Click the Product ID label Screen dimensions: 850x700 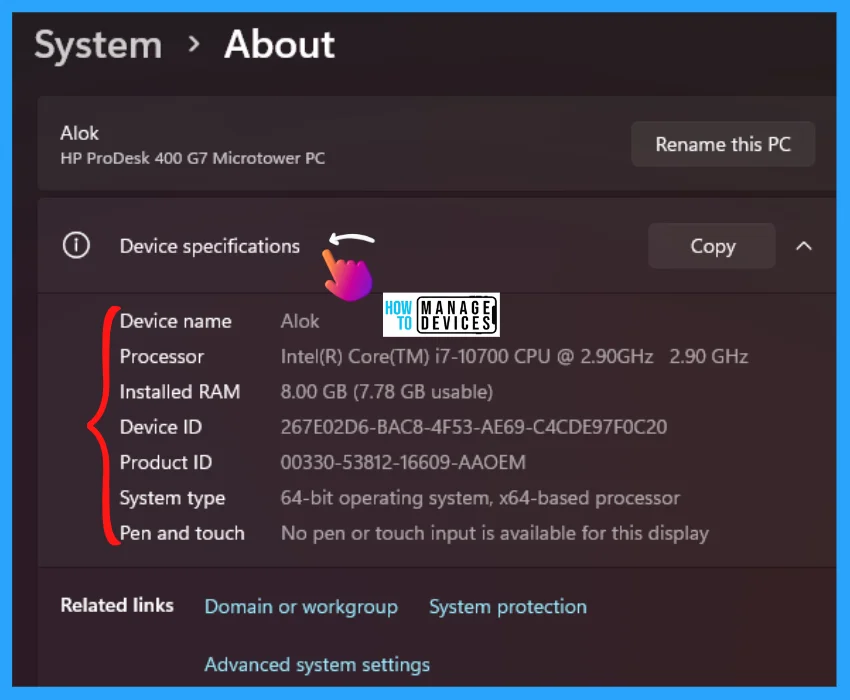[x=166, y=462]
